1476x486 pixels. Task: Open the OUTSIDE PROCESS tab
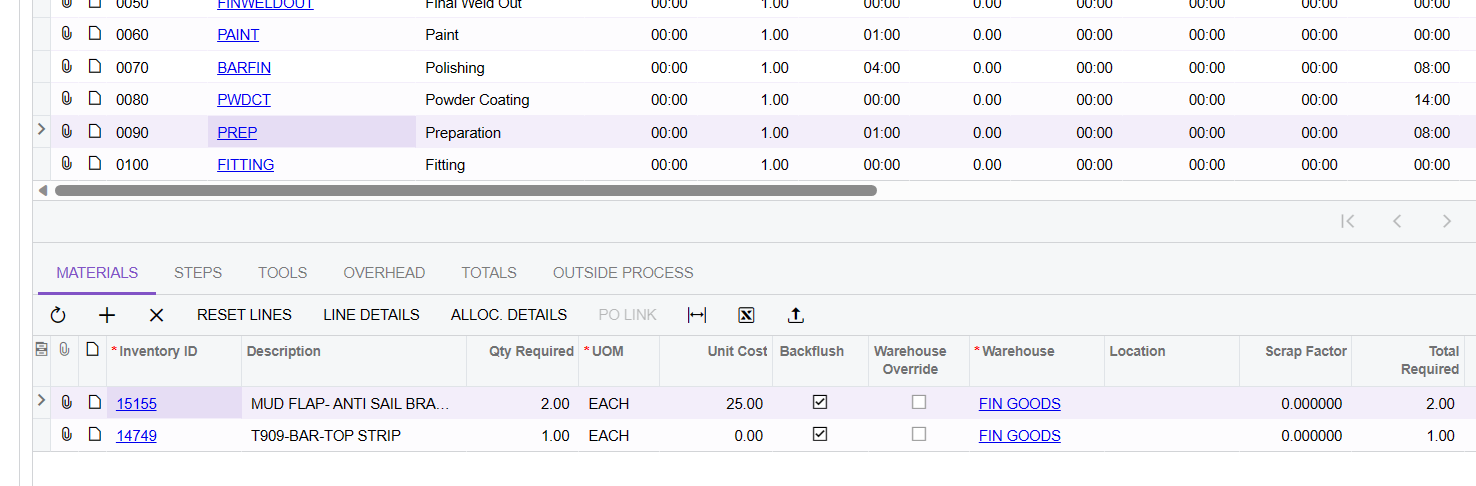pyautogui.click(x=623, y=273)
